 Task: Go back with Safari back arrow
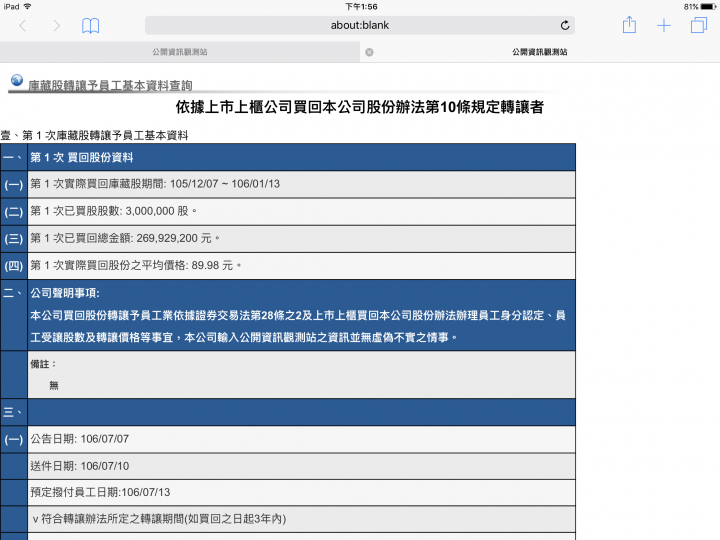22,26
